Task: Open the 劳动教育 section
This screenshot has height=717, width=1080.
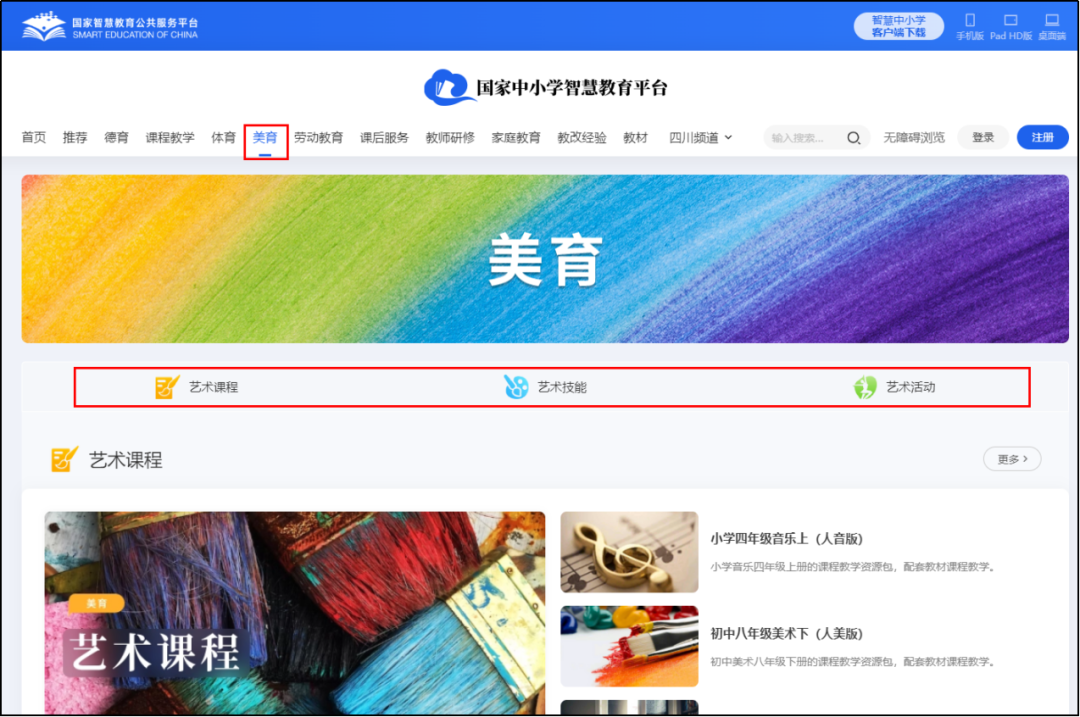Action: [x=318, y=137]
